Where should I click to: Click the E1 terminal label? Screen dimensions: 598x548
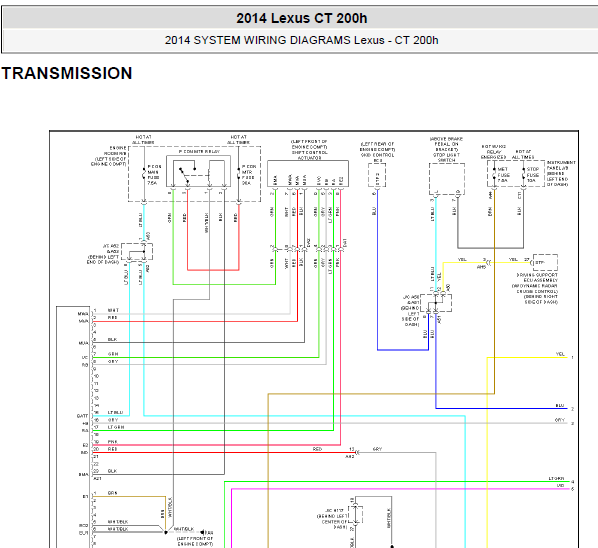[85, 497]
